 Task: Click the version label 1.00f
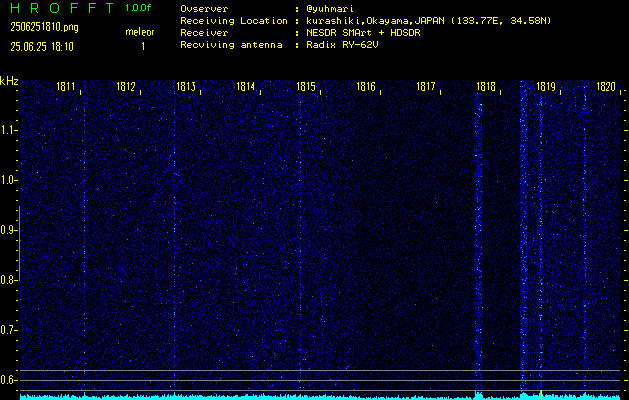[138, 8]
